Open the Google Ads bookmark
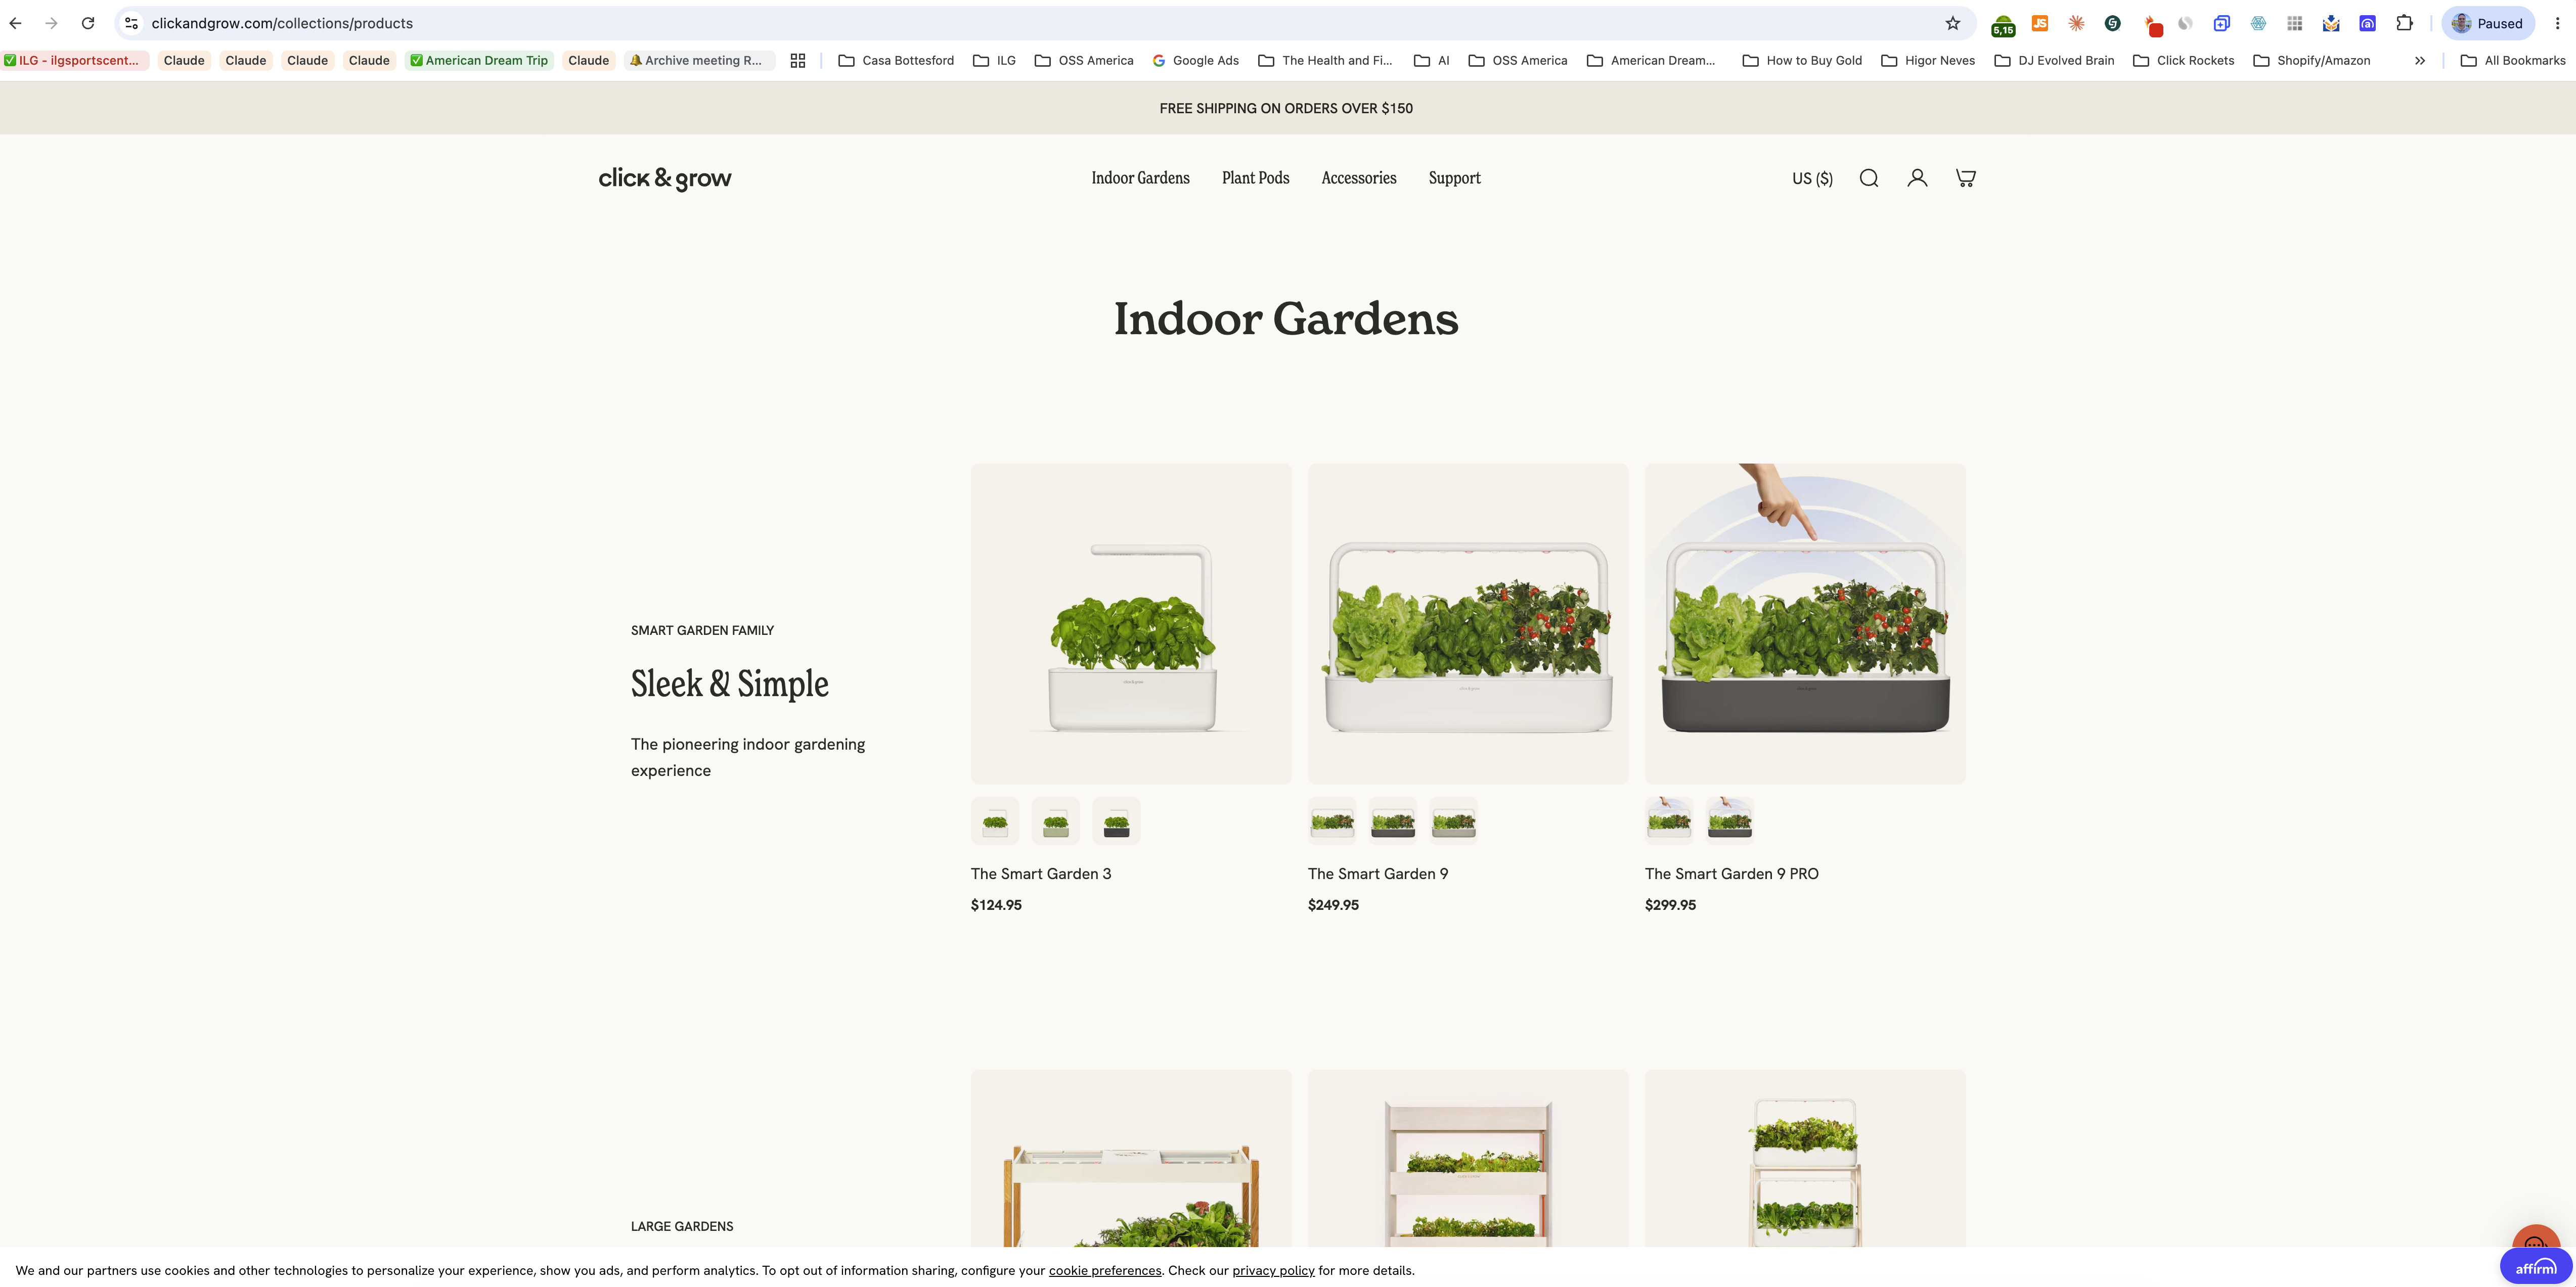The width and height of the screenshot is (2576, 1287). click(1195, 61)
